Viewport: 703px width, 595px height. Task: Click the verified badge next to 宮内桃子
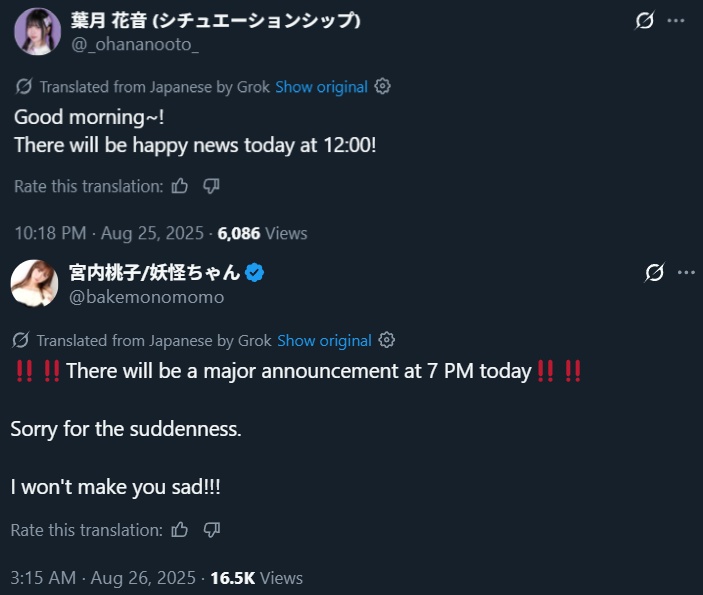[x=256, y=273]
